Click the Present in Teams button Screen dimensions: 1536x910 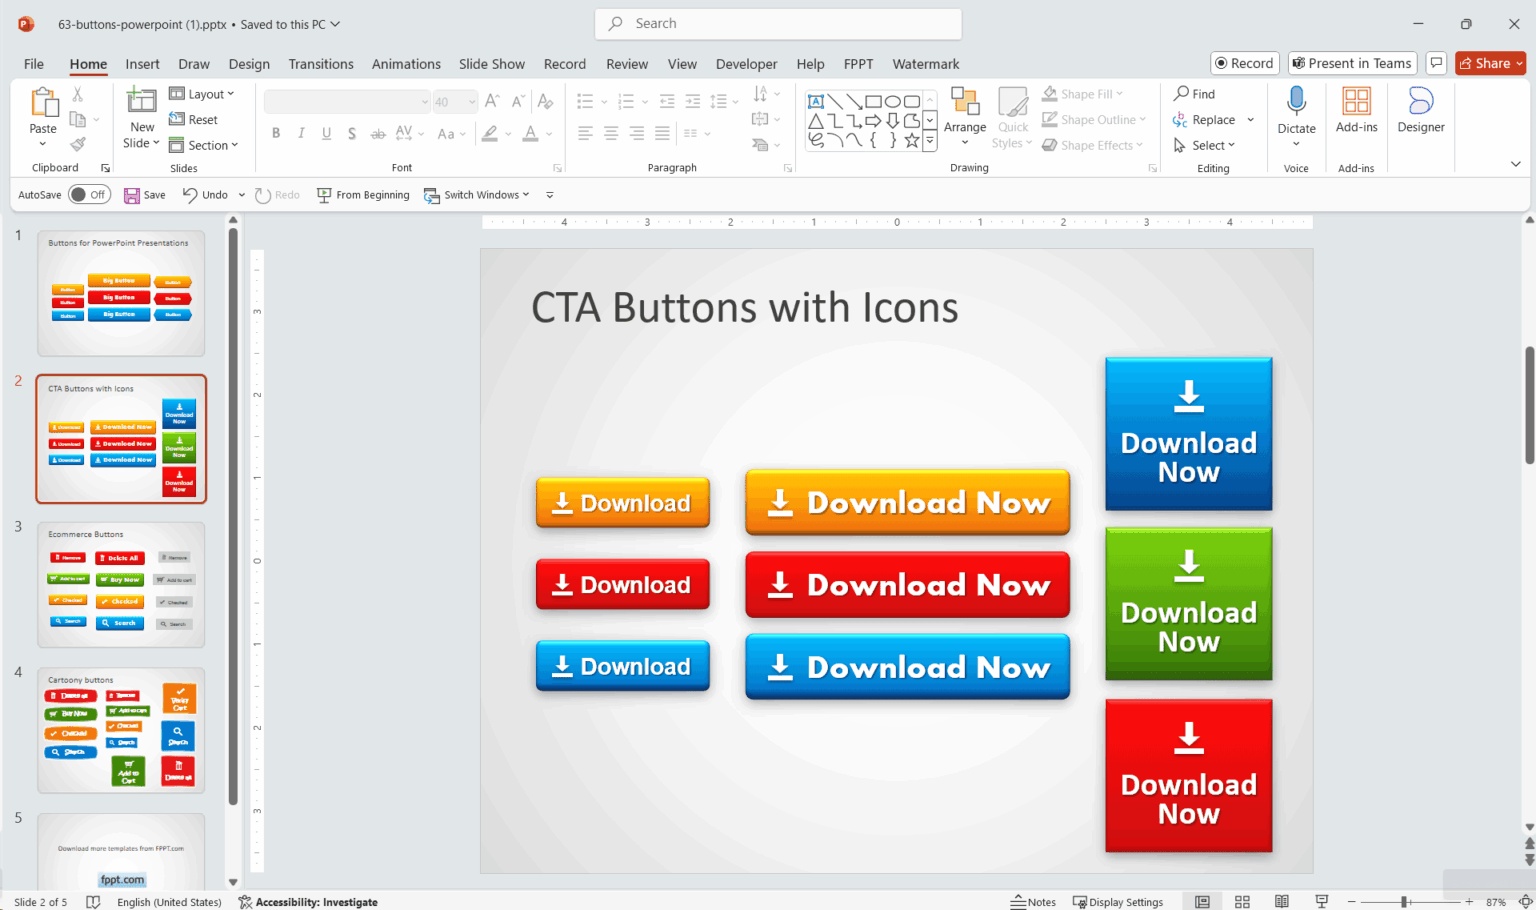[1352, 62]
